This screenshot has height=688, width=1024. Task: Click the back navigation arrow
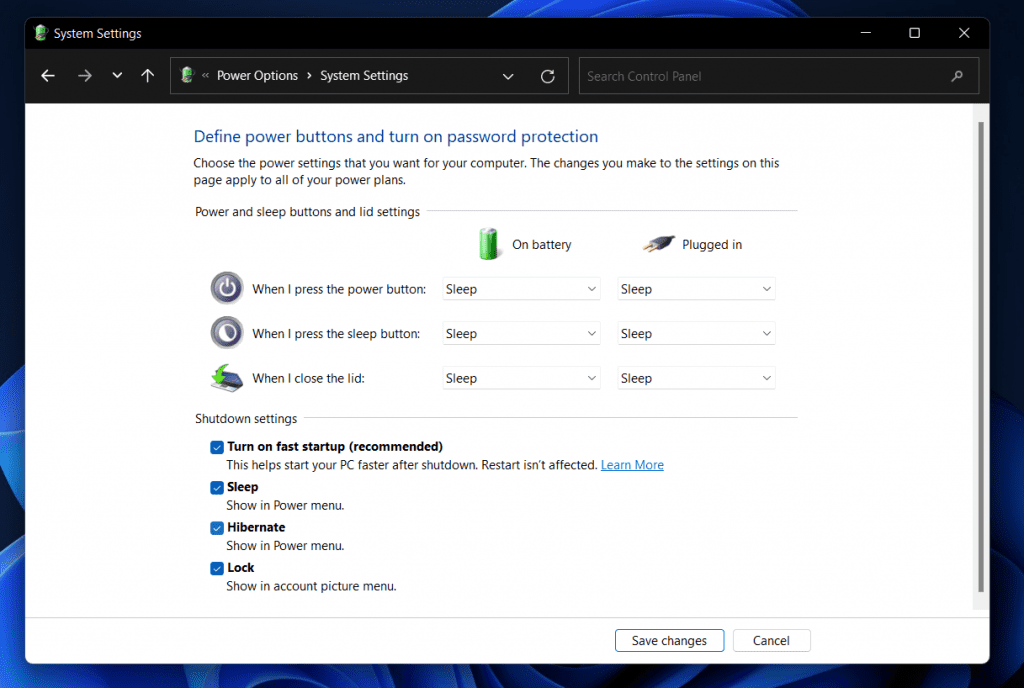(47, 75)
